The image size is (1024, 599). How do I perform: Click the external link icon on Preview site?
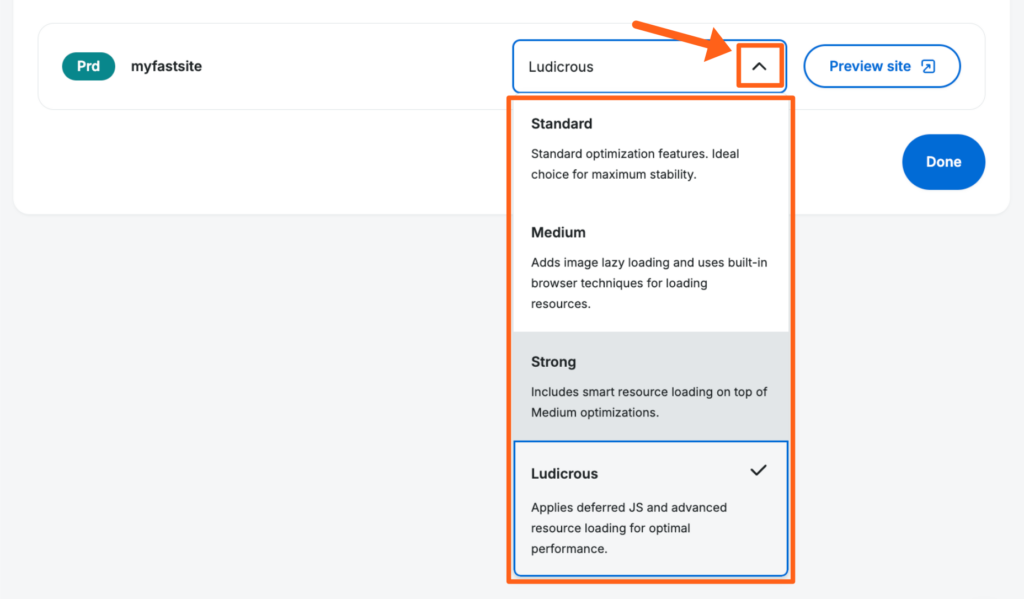coord(928,67)
